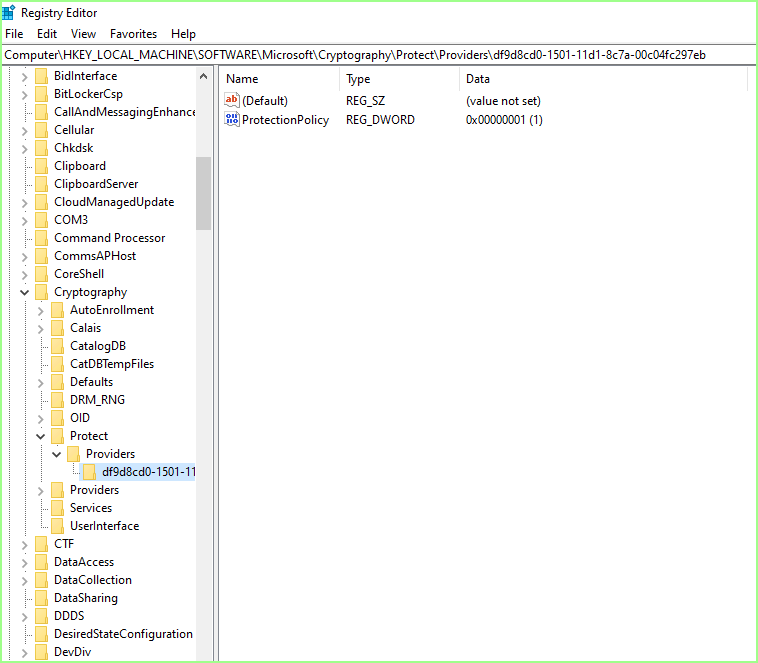The image size is (758, 663).
Task: Click the Cryptography folder icon
Action: 42,292
